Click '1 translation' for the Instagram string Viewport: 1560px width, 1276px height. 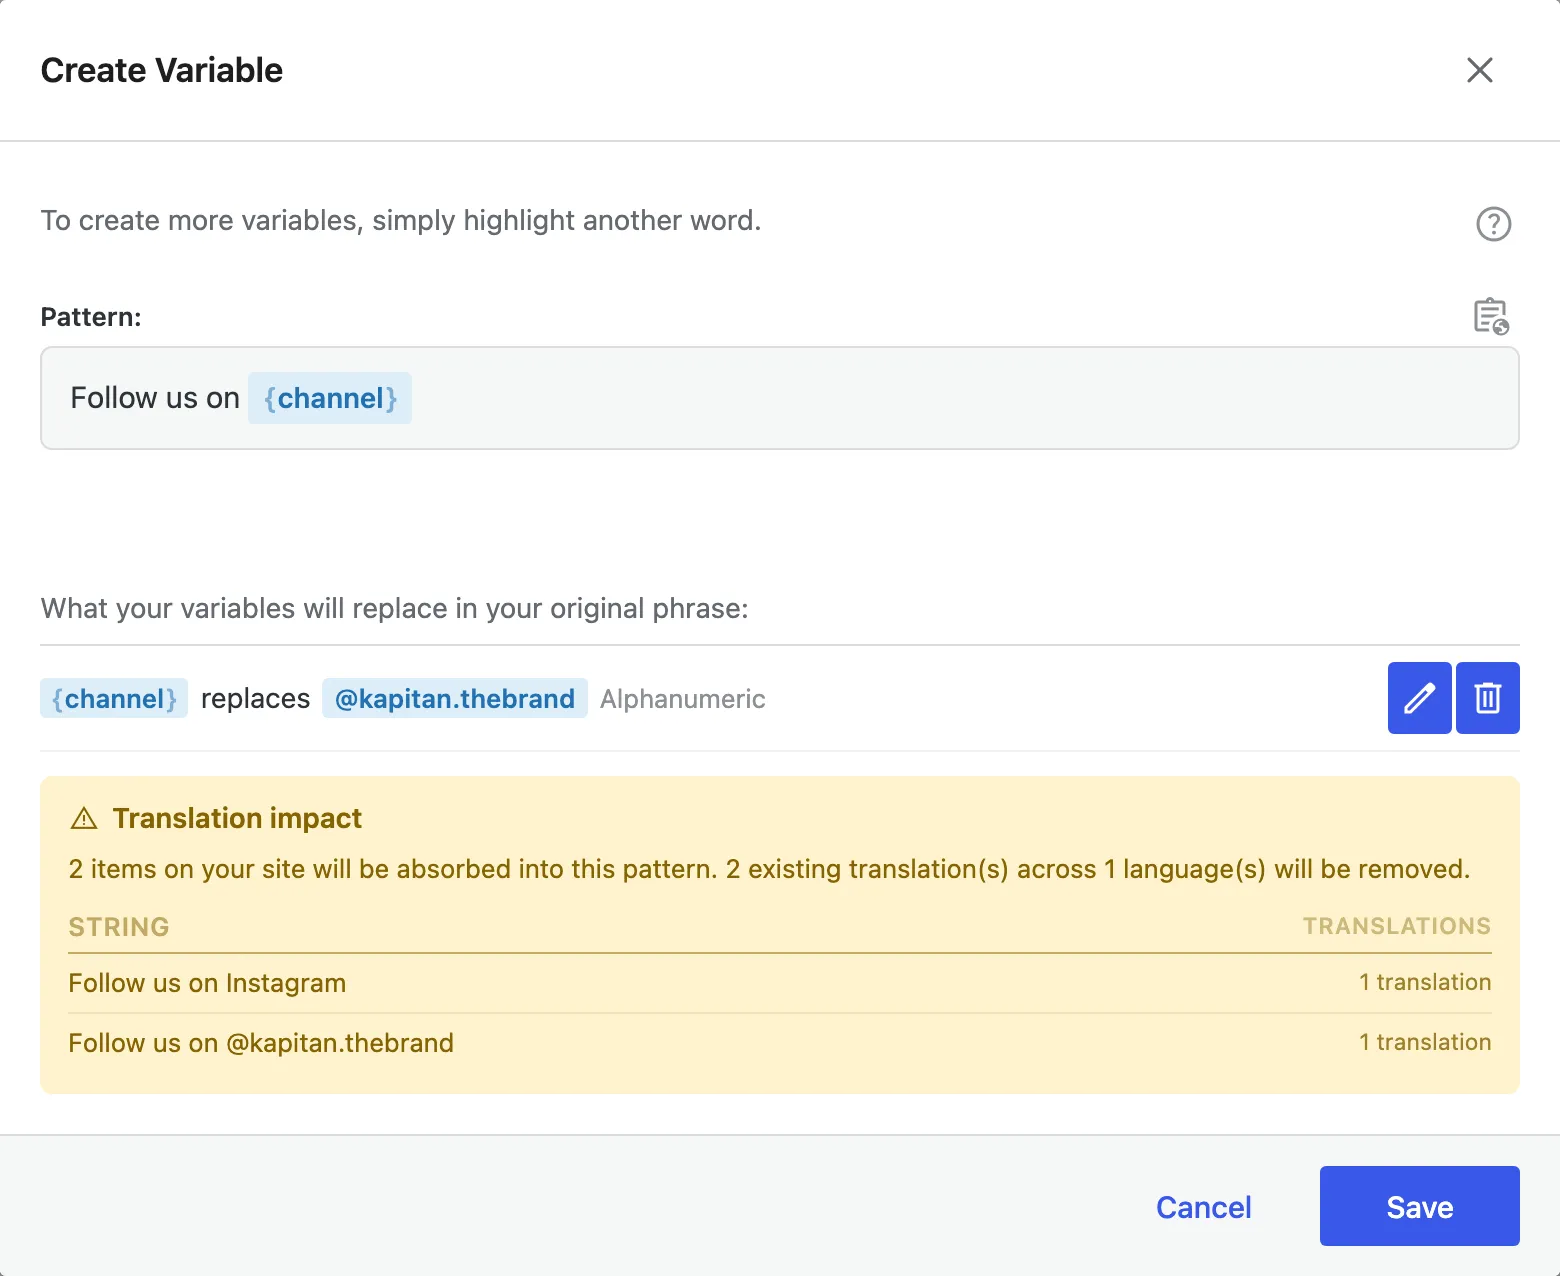1425,982
